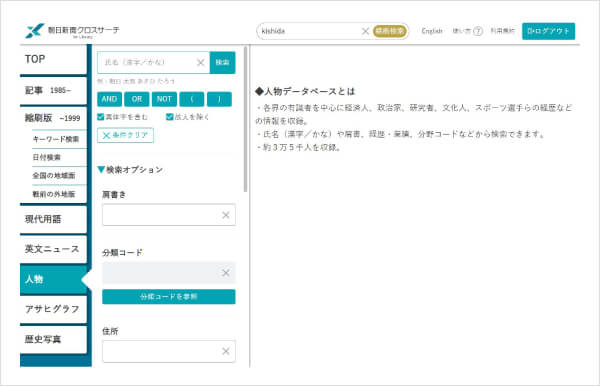Click the search panel vertical scrollbar
The image size is (600, 386).
pos(245,119)
